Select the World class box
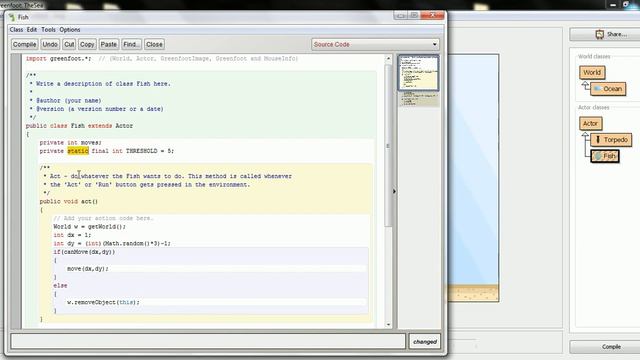The image size is (640, 360). point(592,72)
